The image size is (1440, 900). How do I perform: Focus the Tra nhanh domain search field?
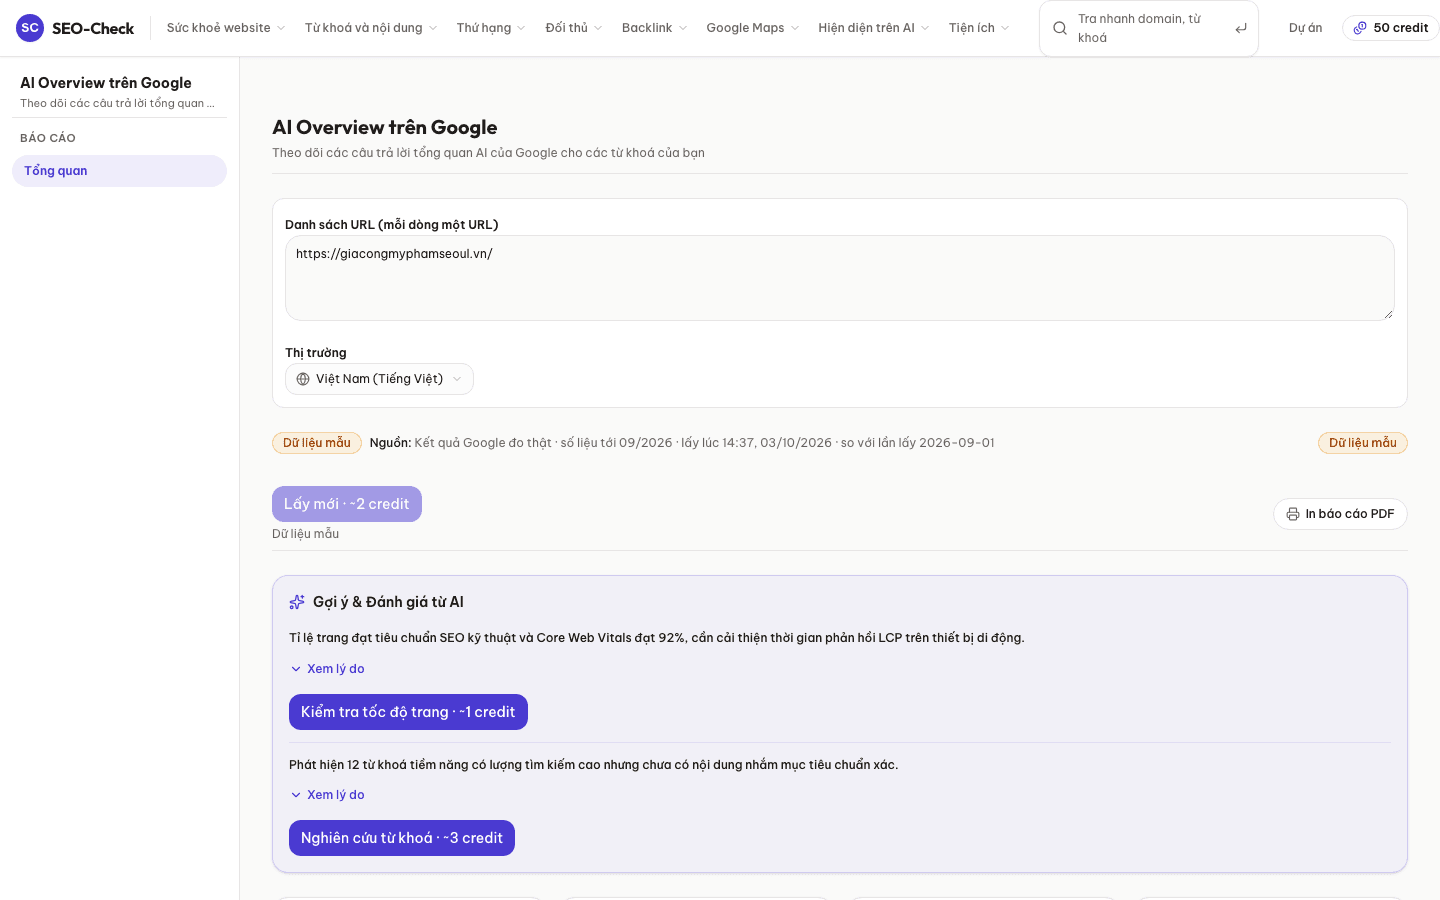coord(1149,28)
